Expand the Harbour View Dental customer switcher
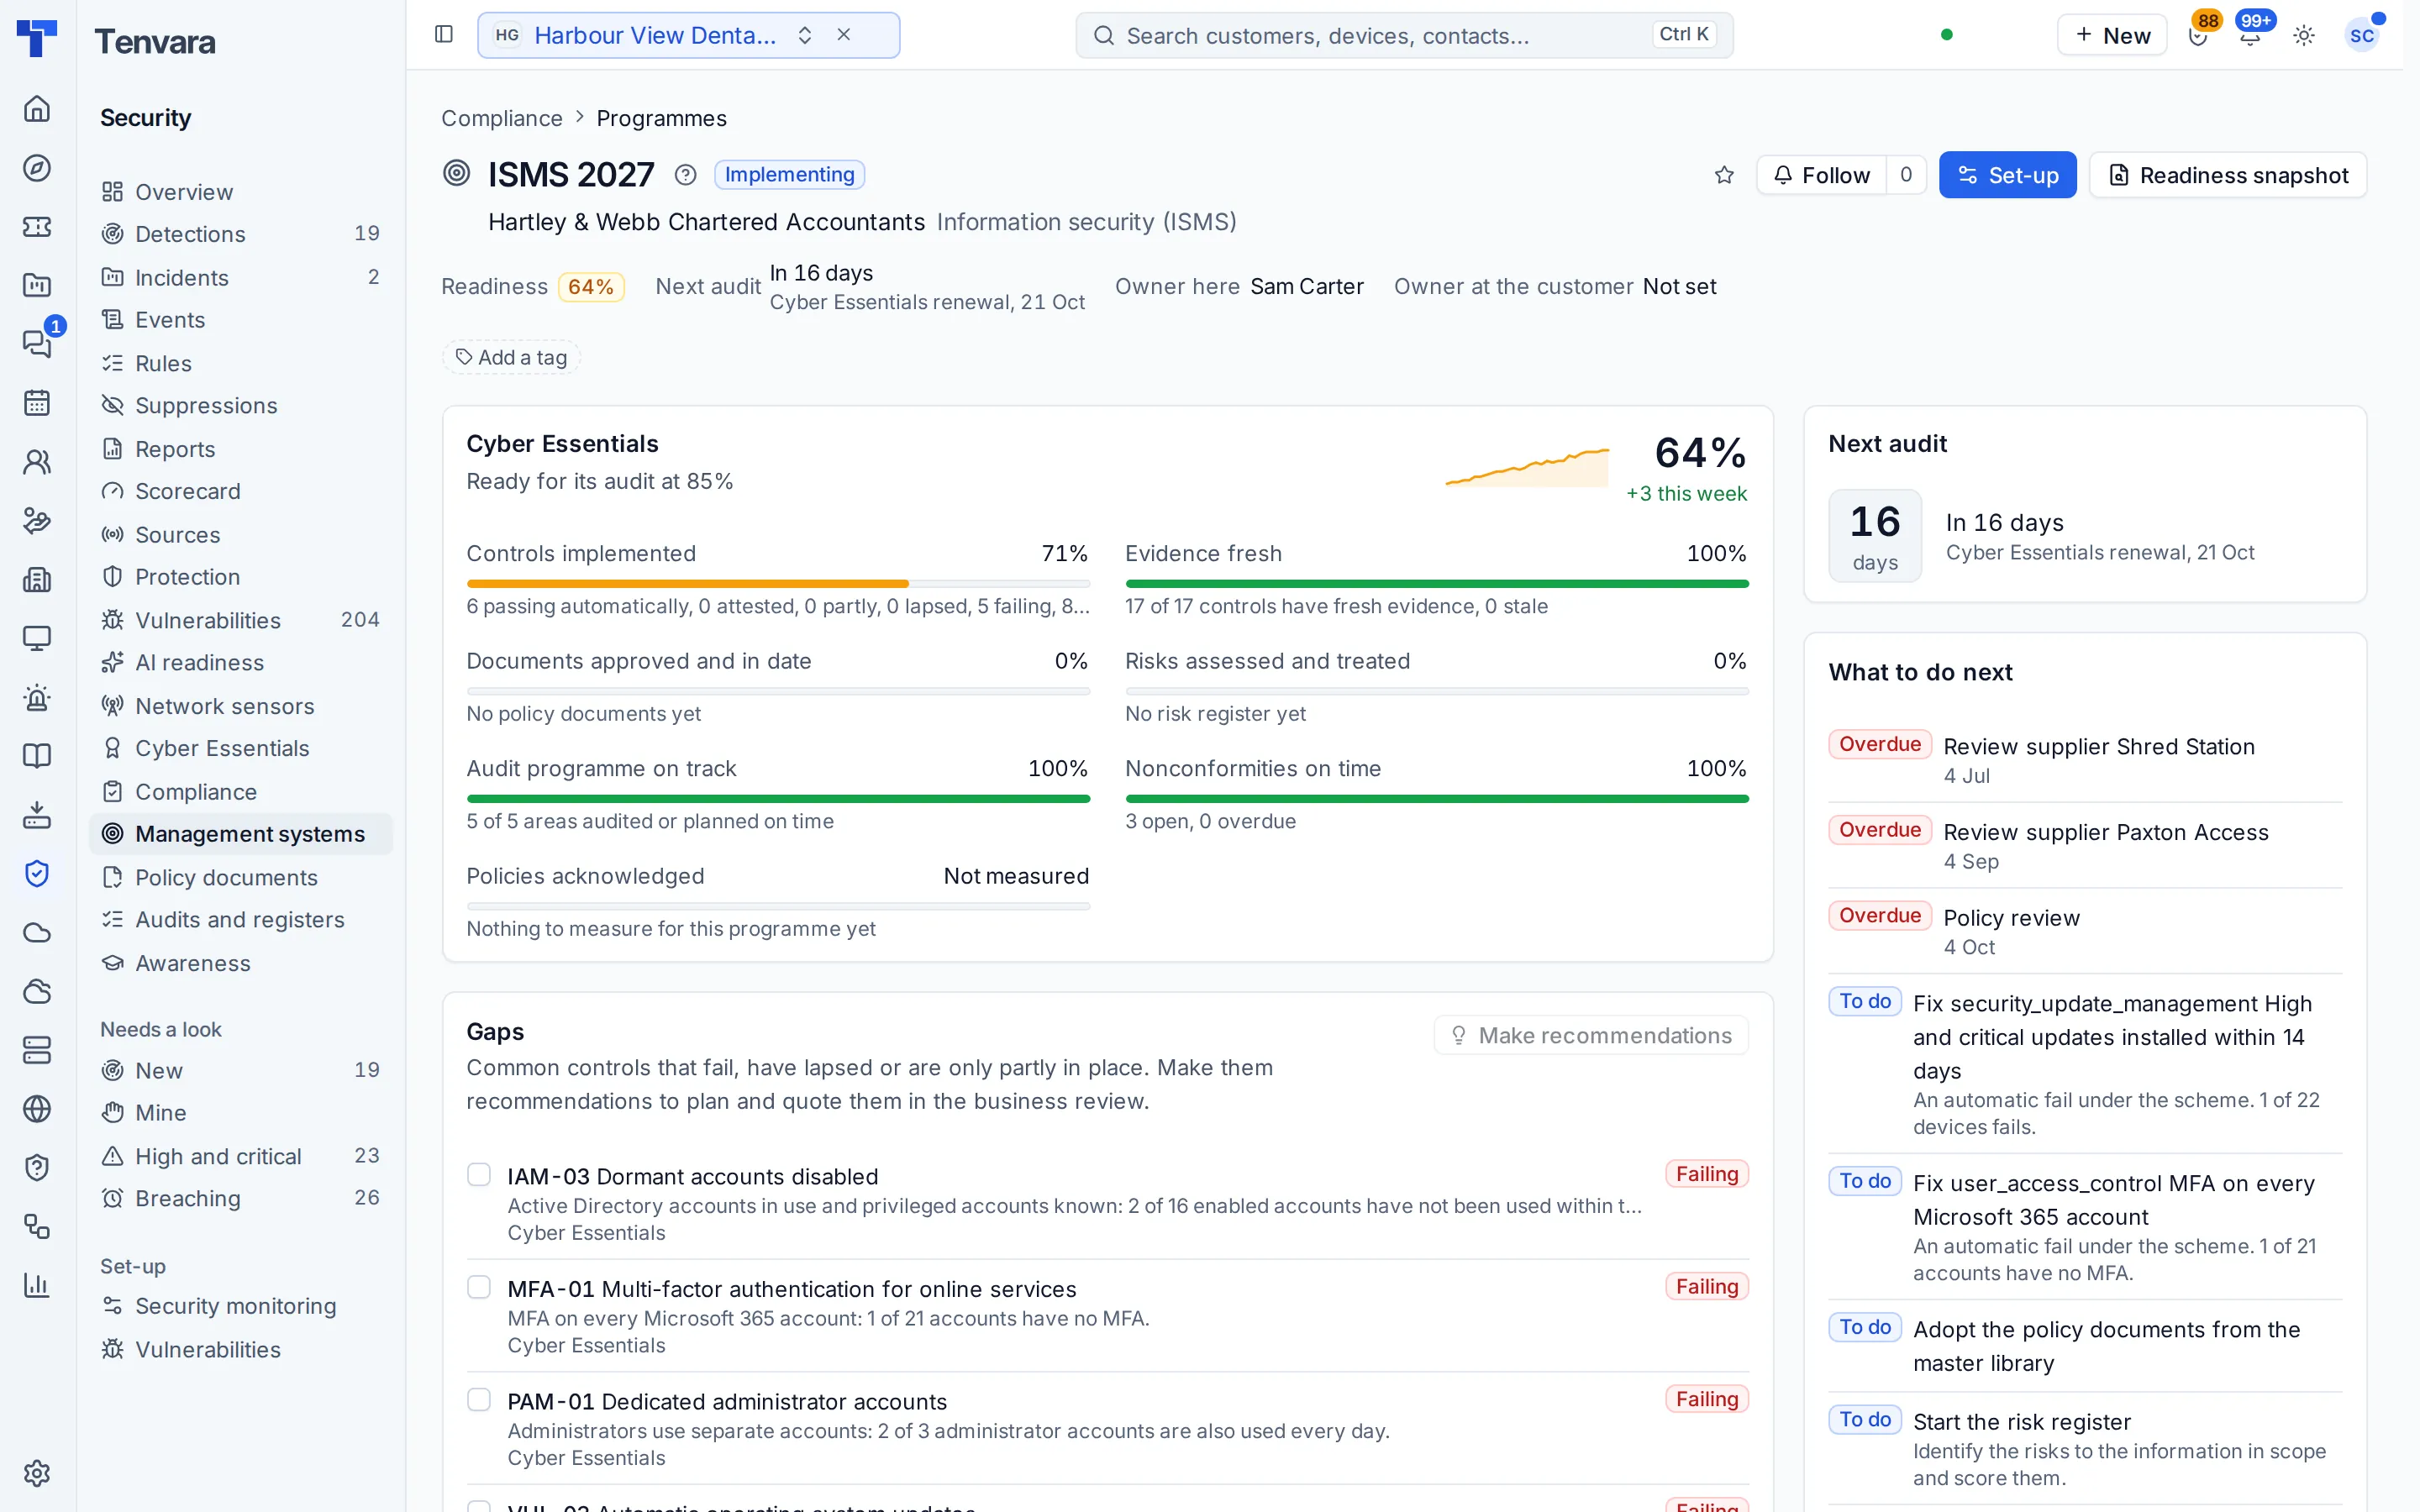2420x1512 pixels. 805,35
